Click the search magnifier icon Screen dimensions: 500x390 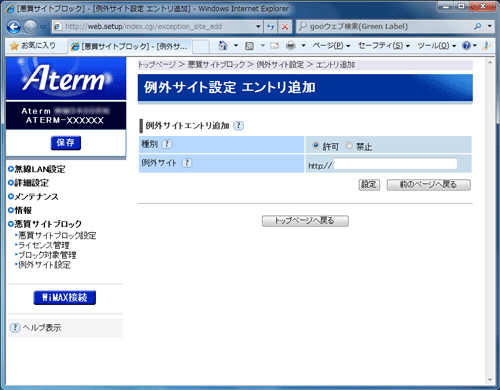[478, 26]
